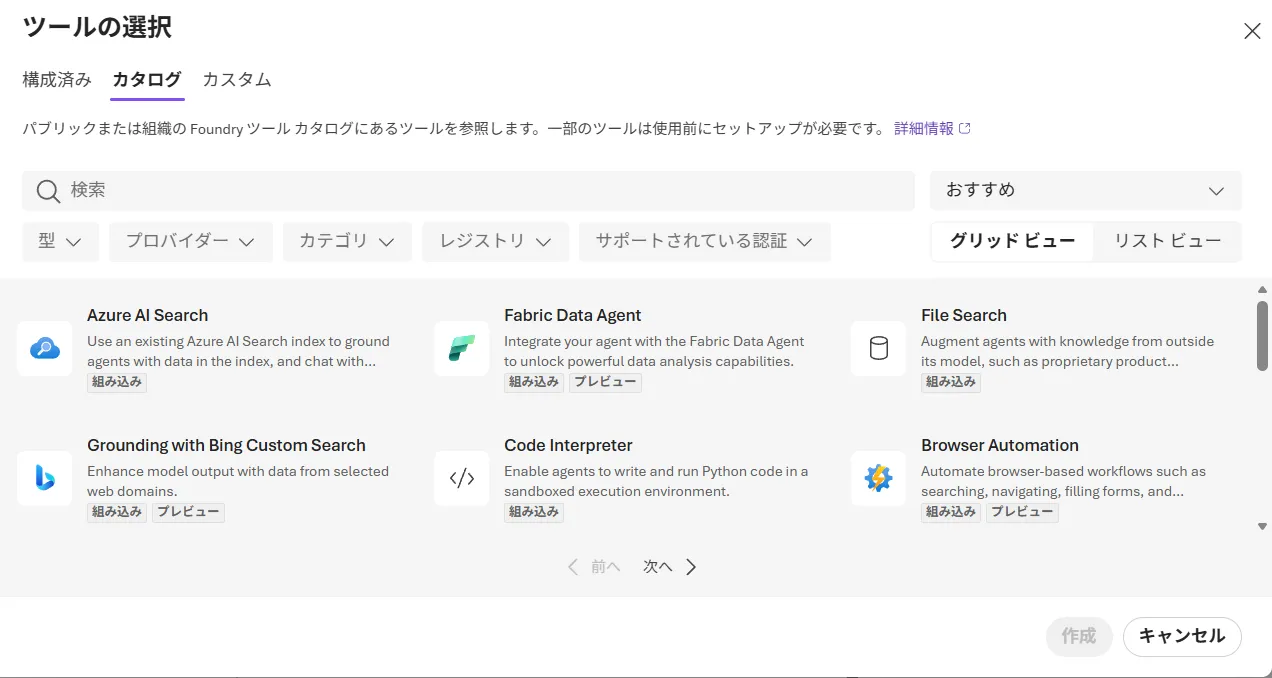This screenshot has width=1272, height=678.
Task: Expand the サポートされている認証 filter dropdown
Action: click(705, 241)
